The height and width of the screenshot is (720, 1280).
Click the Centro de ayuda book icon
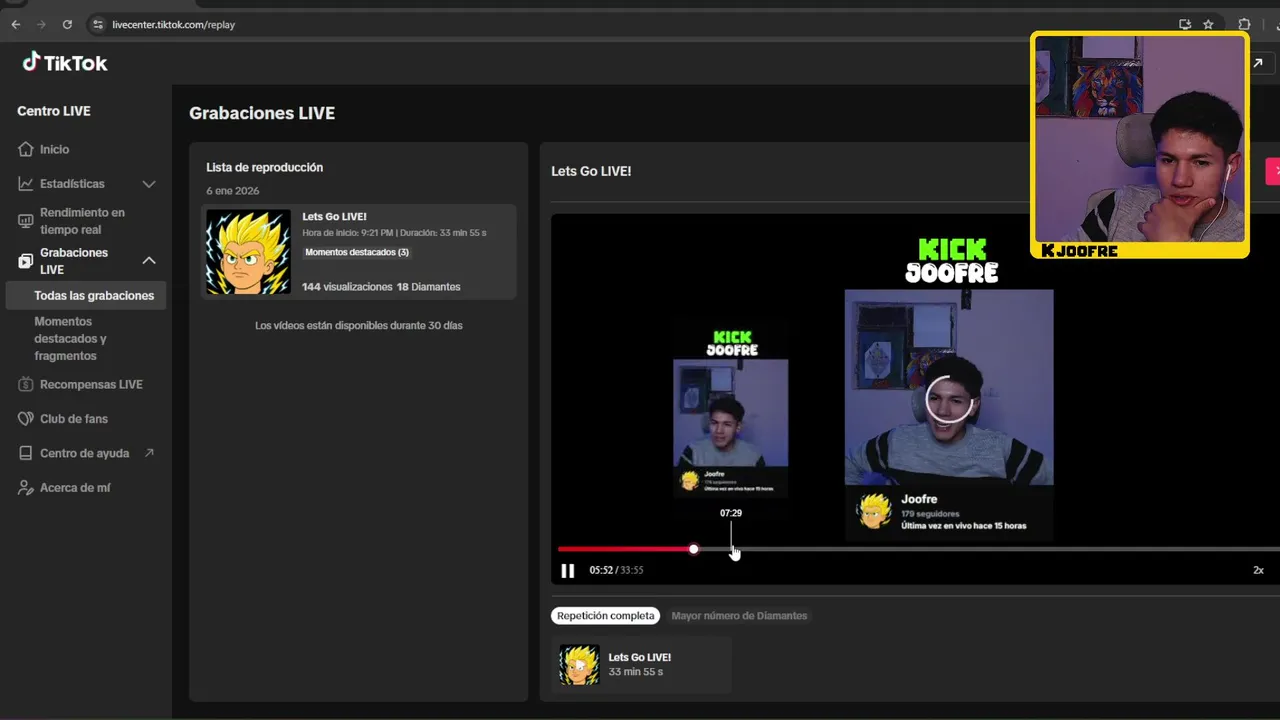point(26,453)
